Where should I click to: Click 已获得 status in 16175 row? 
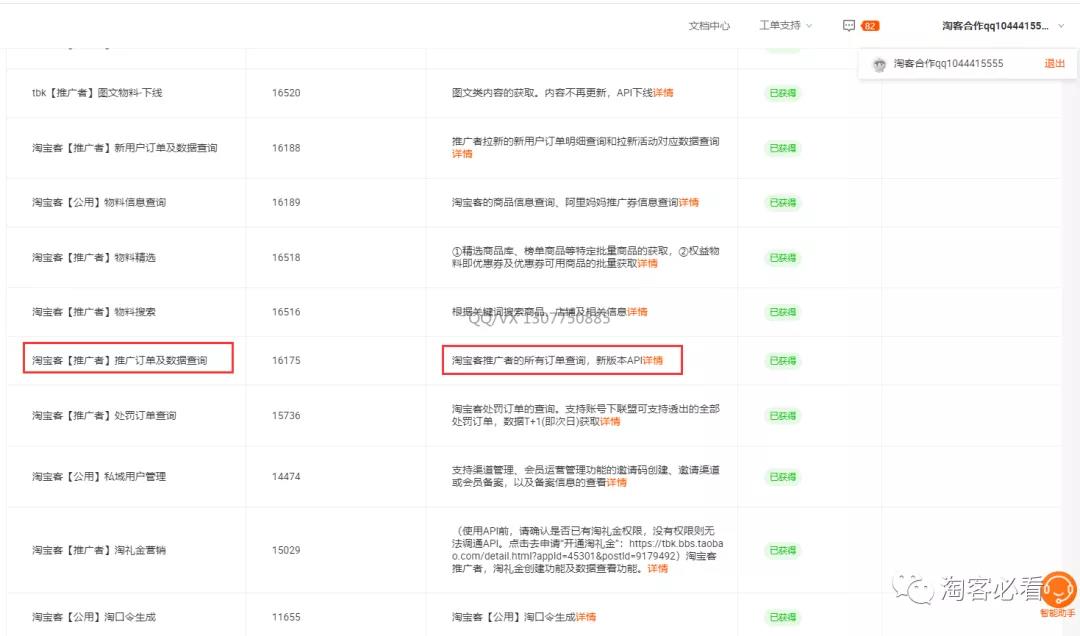[x=782, y=360]
